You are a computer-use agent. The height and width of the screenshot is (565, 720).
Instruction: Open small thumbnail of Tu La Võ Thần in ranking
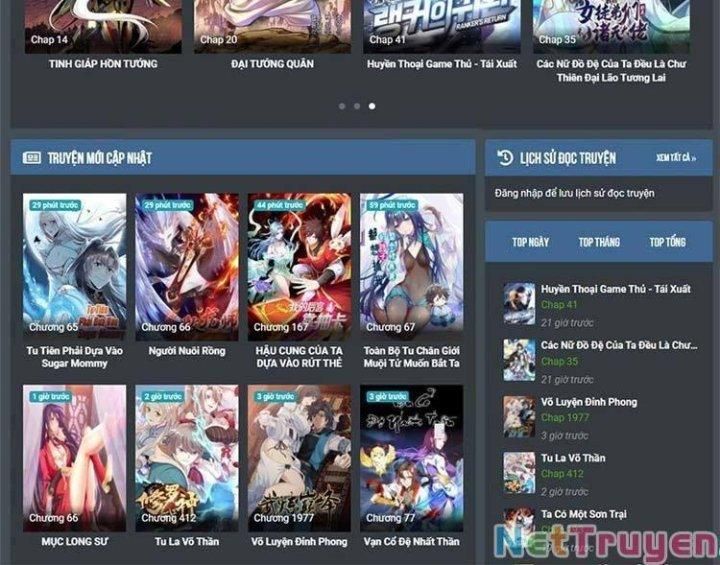tap(519, 472)
